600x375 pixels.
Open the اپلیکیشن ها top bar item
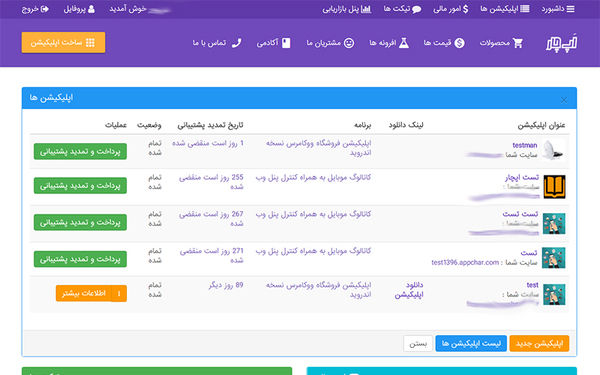(505, 9)
